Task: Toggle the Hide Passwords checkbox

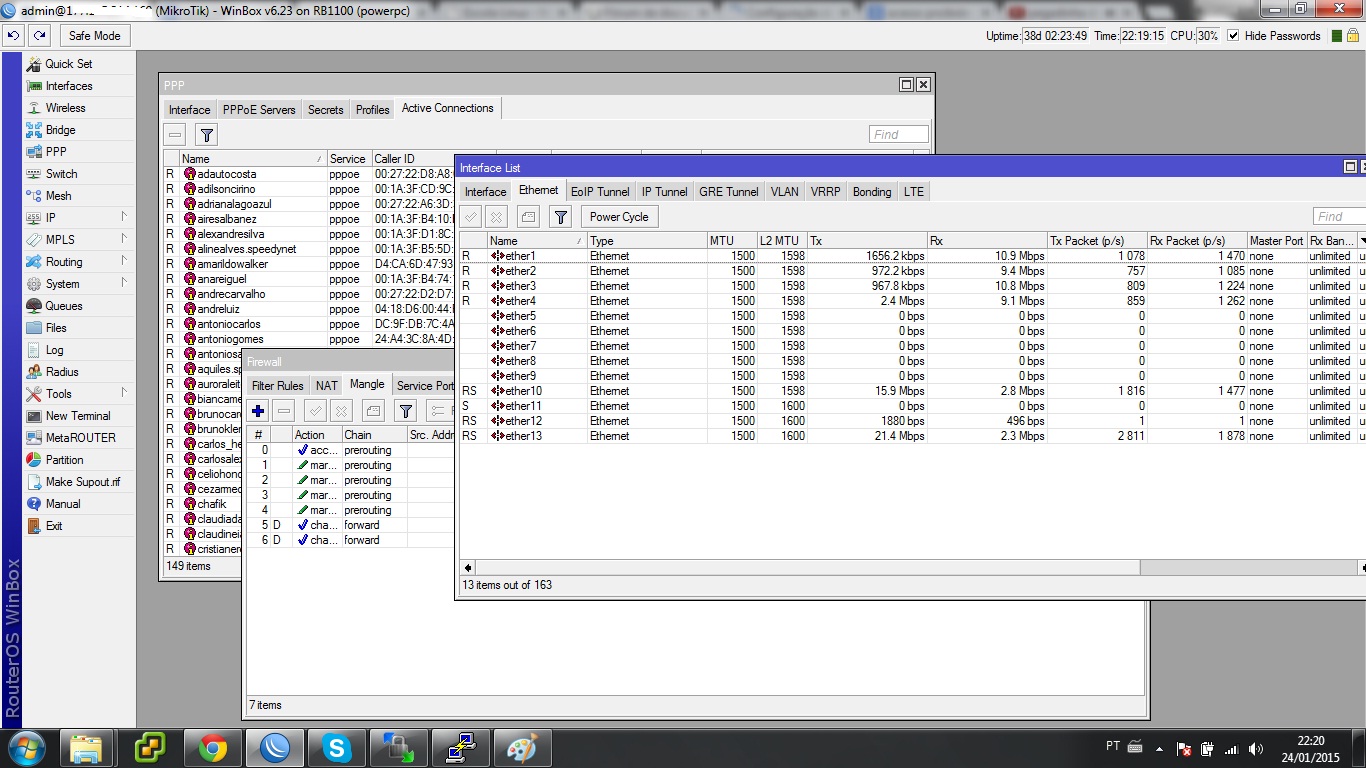Action: coord(1233,36)
